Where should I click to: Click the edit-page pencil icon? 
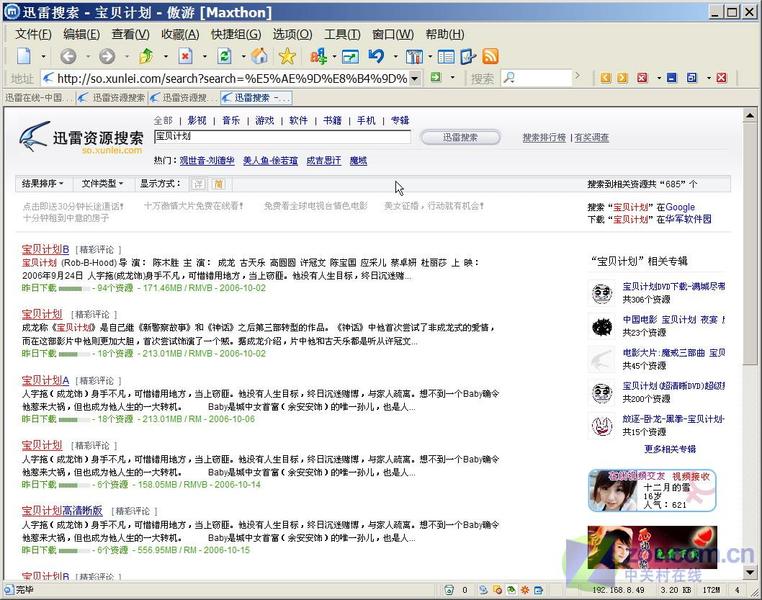pyautogui.click(x=468, y=56)
